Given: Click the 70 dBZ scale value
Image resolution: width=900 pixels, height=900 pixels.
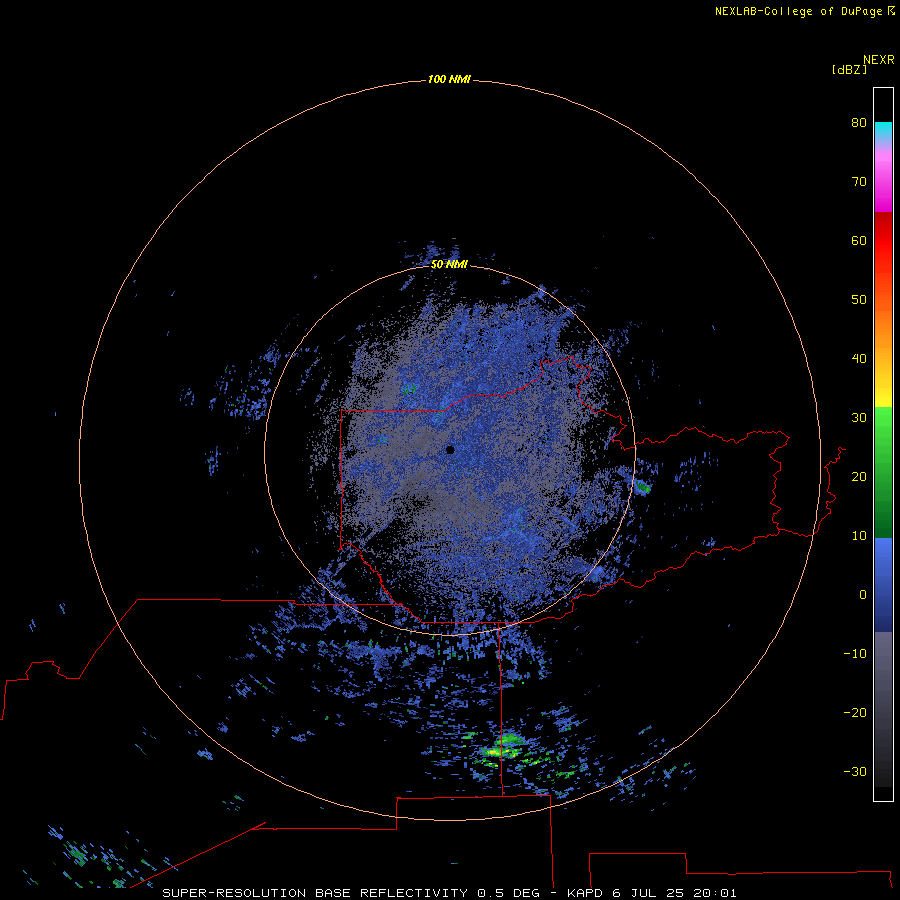Looking at the screenshot, I should (859, 181).
